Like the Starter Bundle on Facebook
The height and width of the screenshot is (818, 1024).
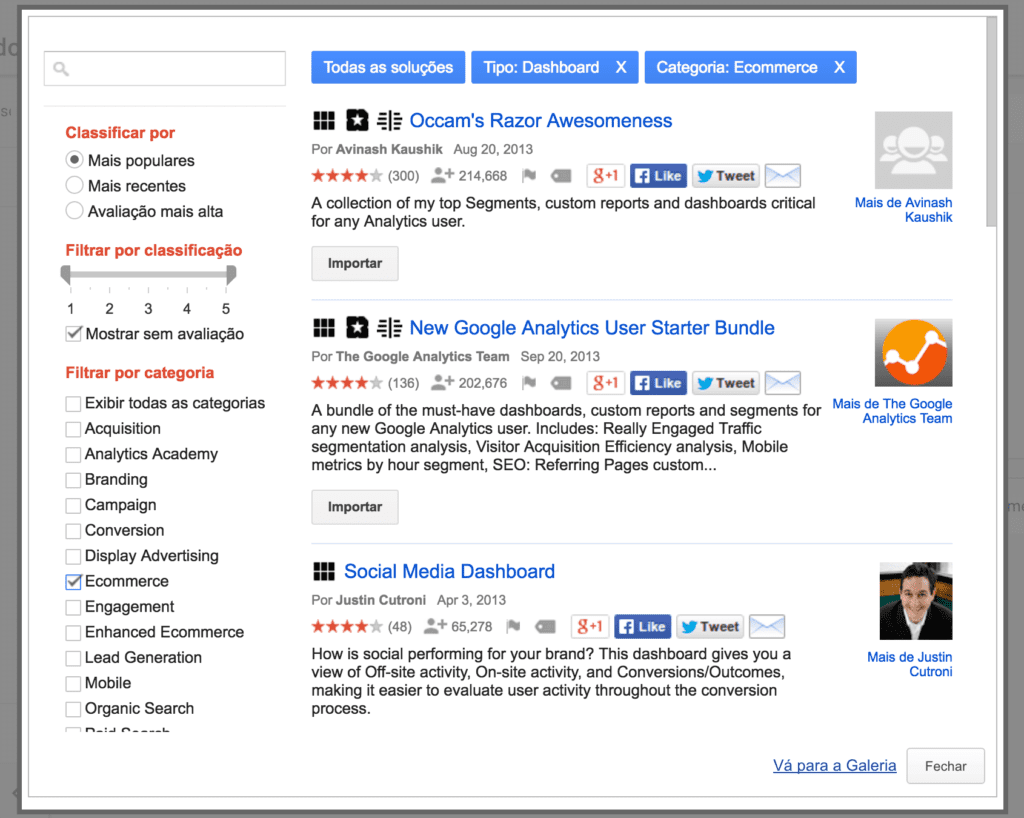[x=658, y=383]
